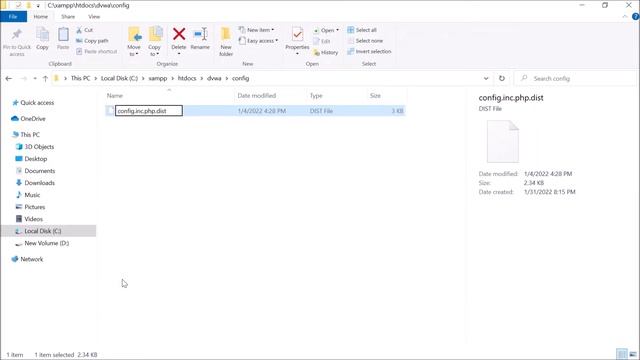The height and width of the screenshot is (360, 640).
Task: Switch to large thumbnails view icon
Action: pyautogui.click(x=633, y=354)
